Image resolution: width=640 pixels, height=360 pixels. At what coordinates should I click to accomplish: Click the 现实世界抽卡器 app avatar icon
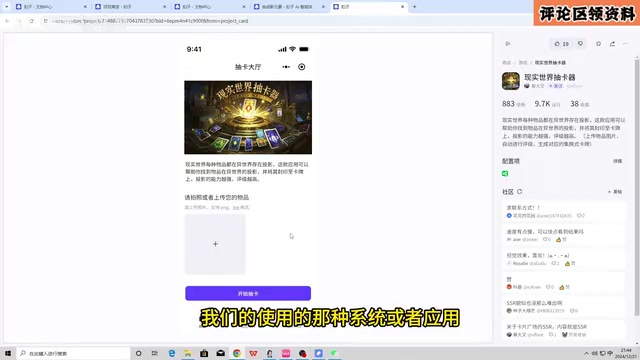pos(511,81)
